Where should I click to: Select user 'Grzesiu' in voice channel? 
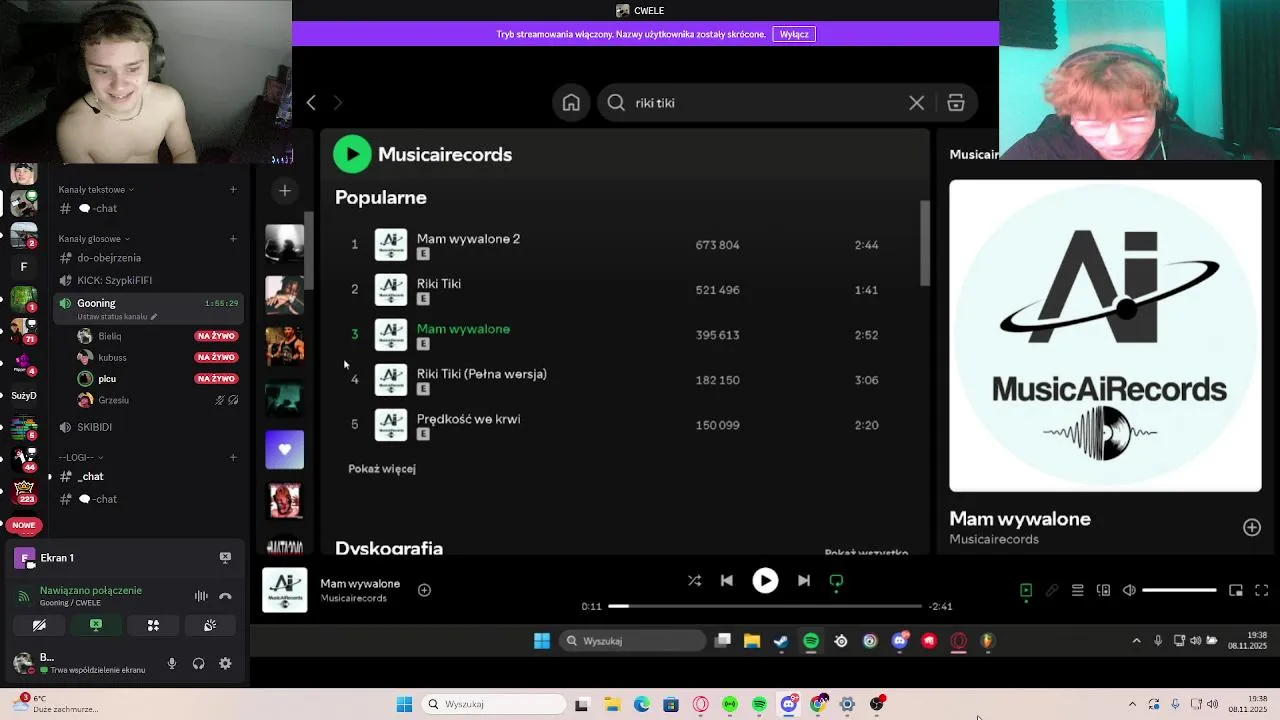[114, 400]
